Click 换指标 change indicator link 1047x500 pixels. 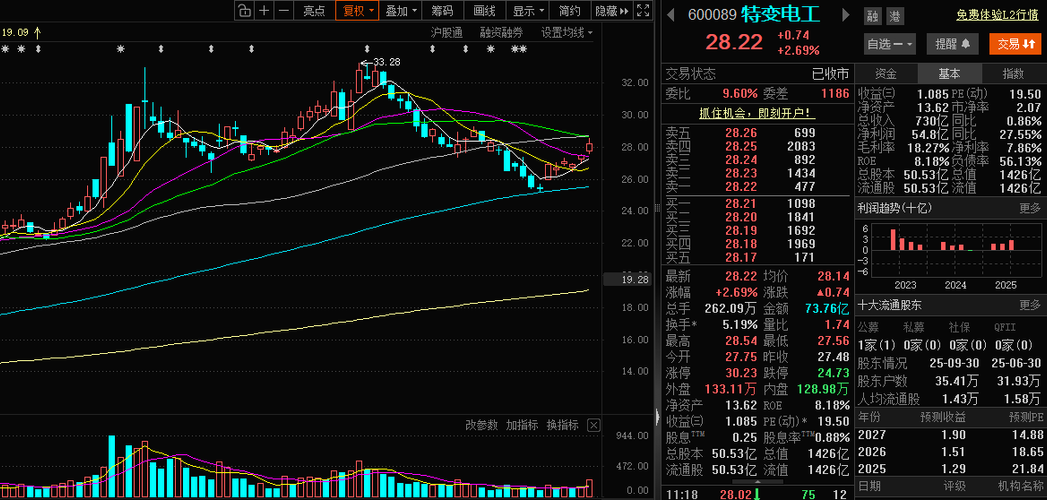click(563, 425)
